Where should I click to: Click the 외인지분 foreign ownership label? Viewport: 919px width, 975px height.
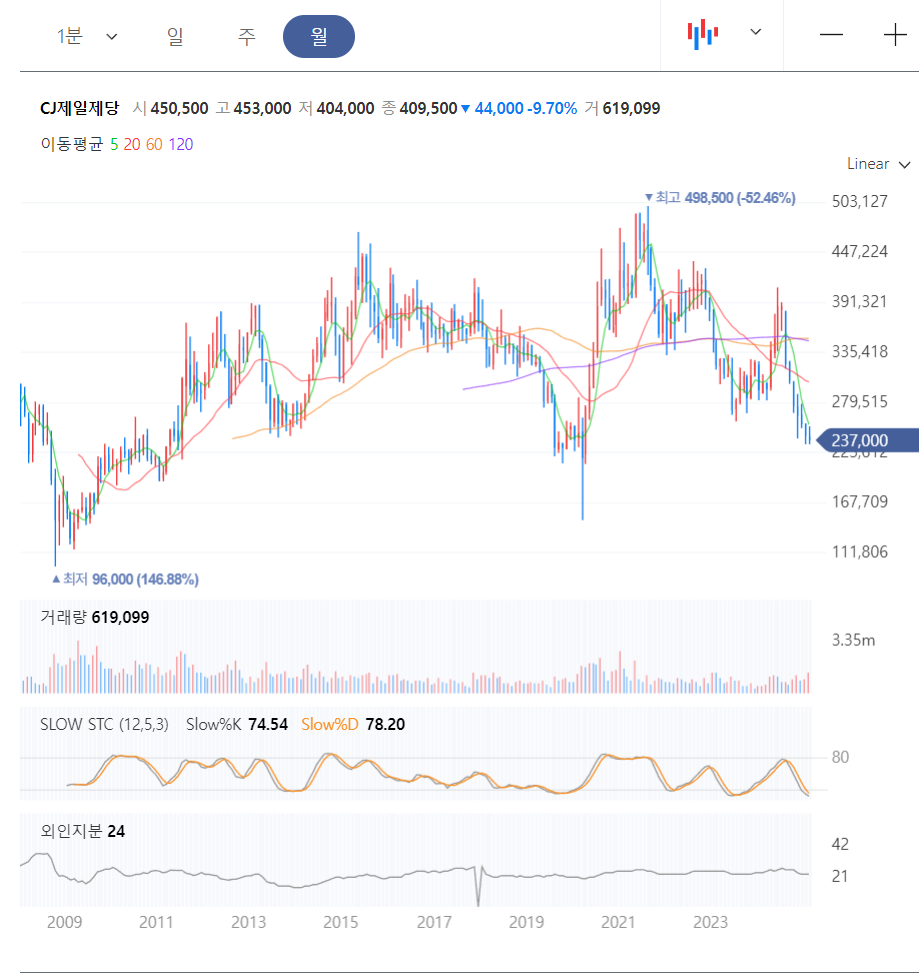(x=71, y=831)
